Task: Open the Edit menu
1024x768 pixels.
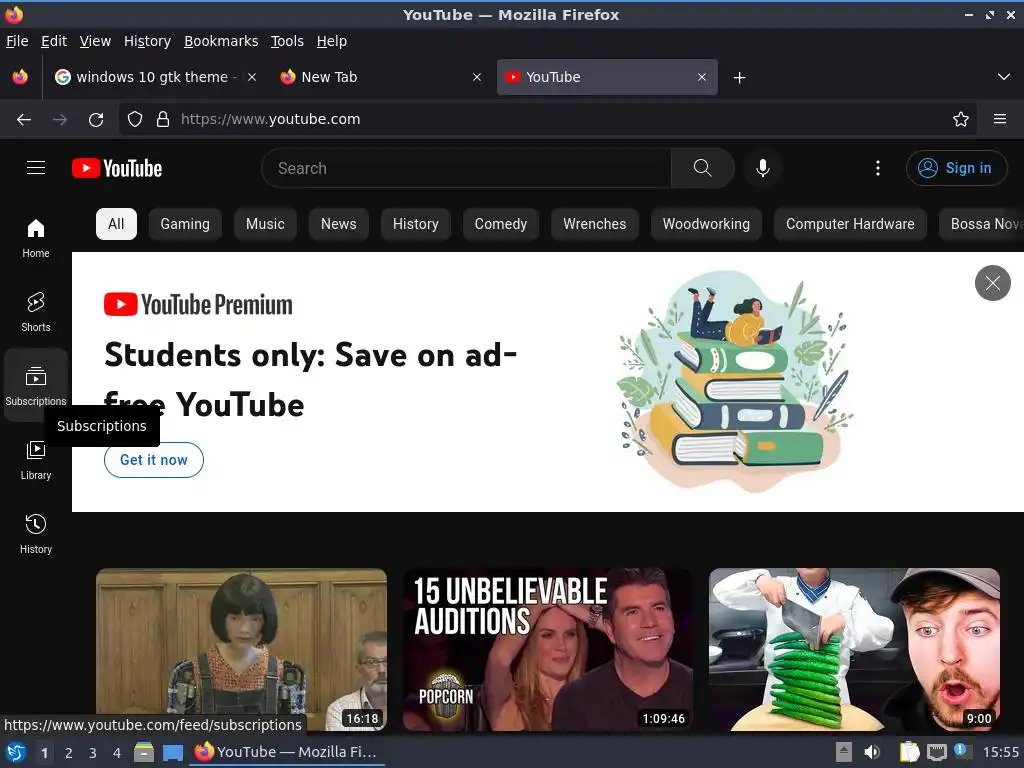Action: tap(54, 41)
